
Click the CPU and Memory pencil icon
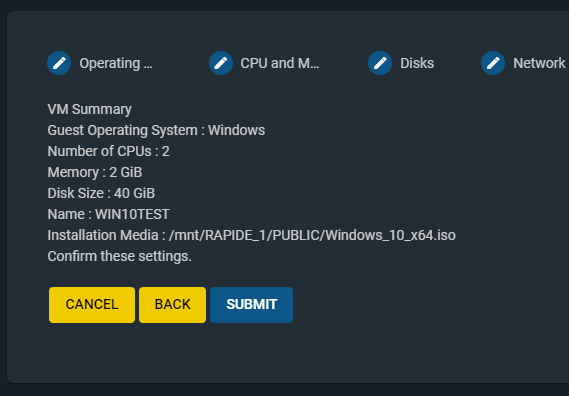click(x=221, y=63)
